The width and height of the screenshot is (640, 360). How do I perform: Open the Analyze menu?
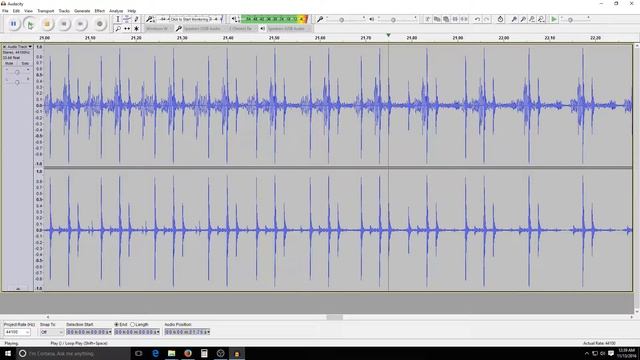116,11
